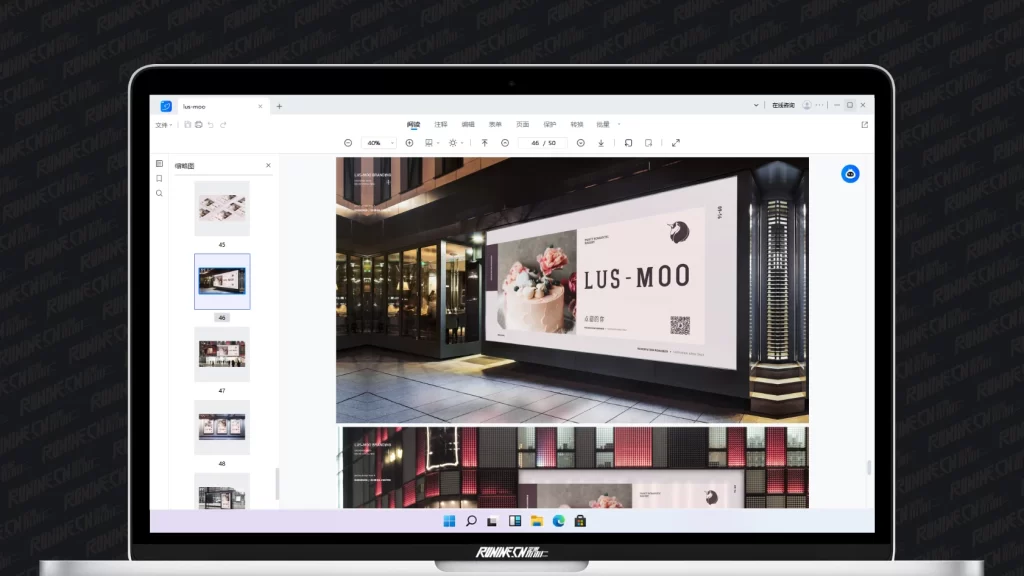This screenshot has height=576, width=1024.
Task: Expand the 文件 file menu
Action: [163, 125]
